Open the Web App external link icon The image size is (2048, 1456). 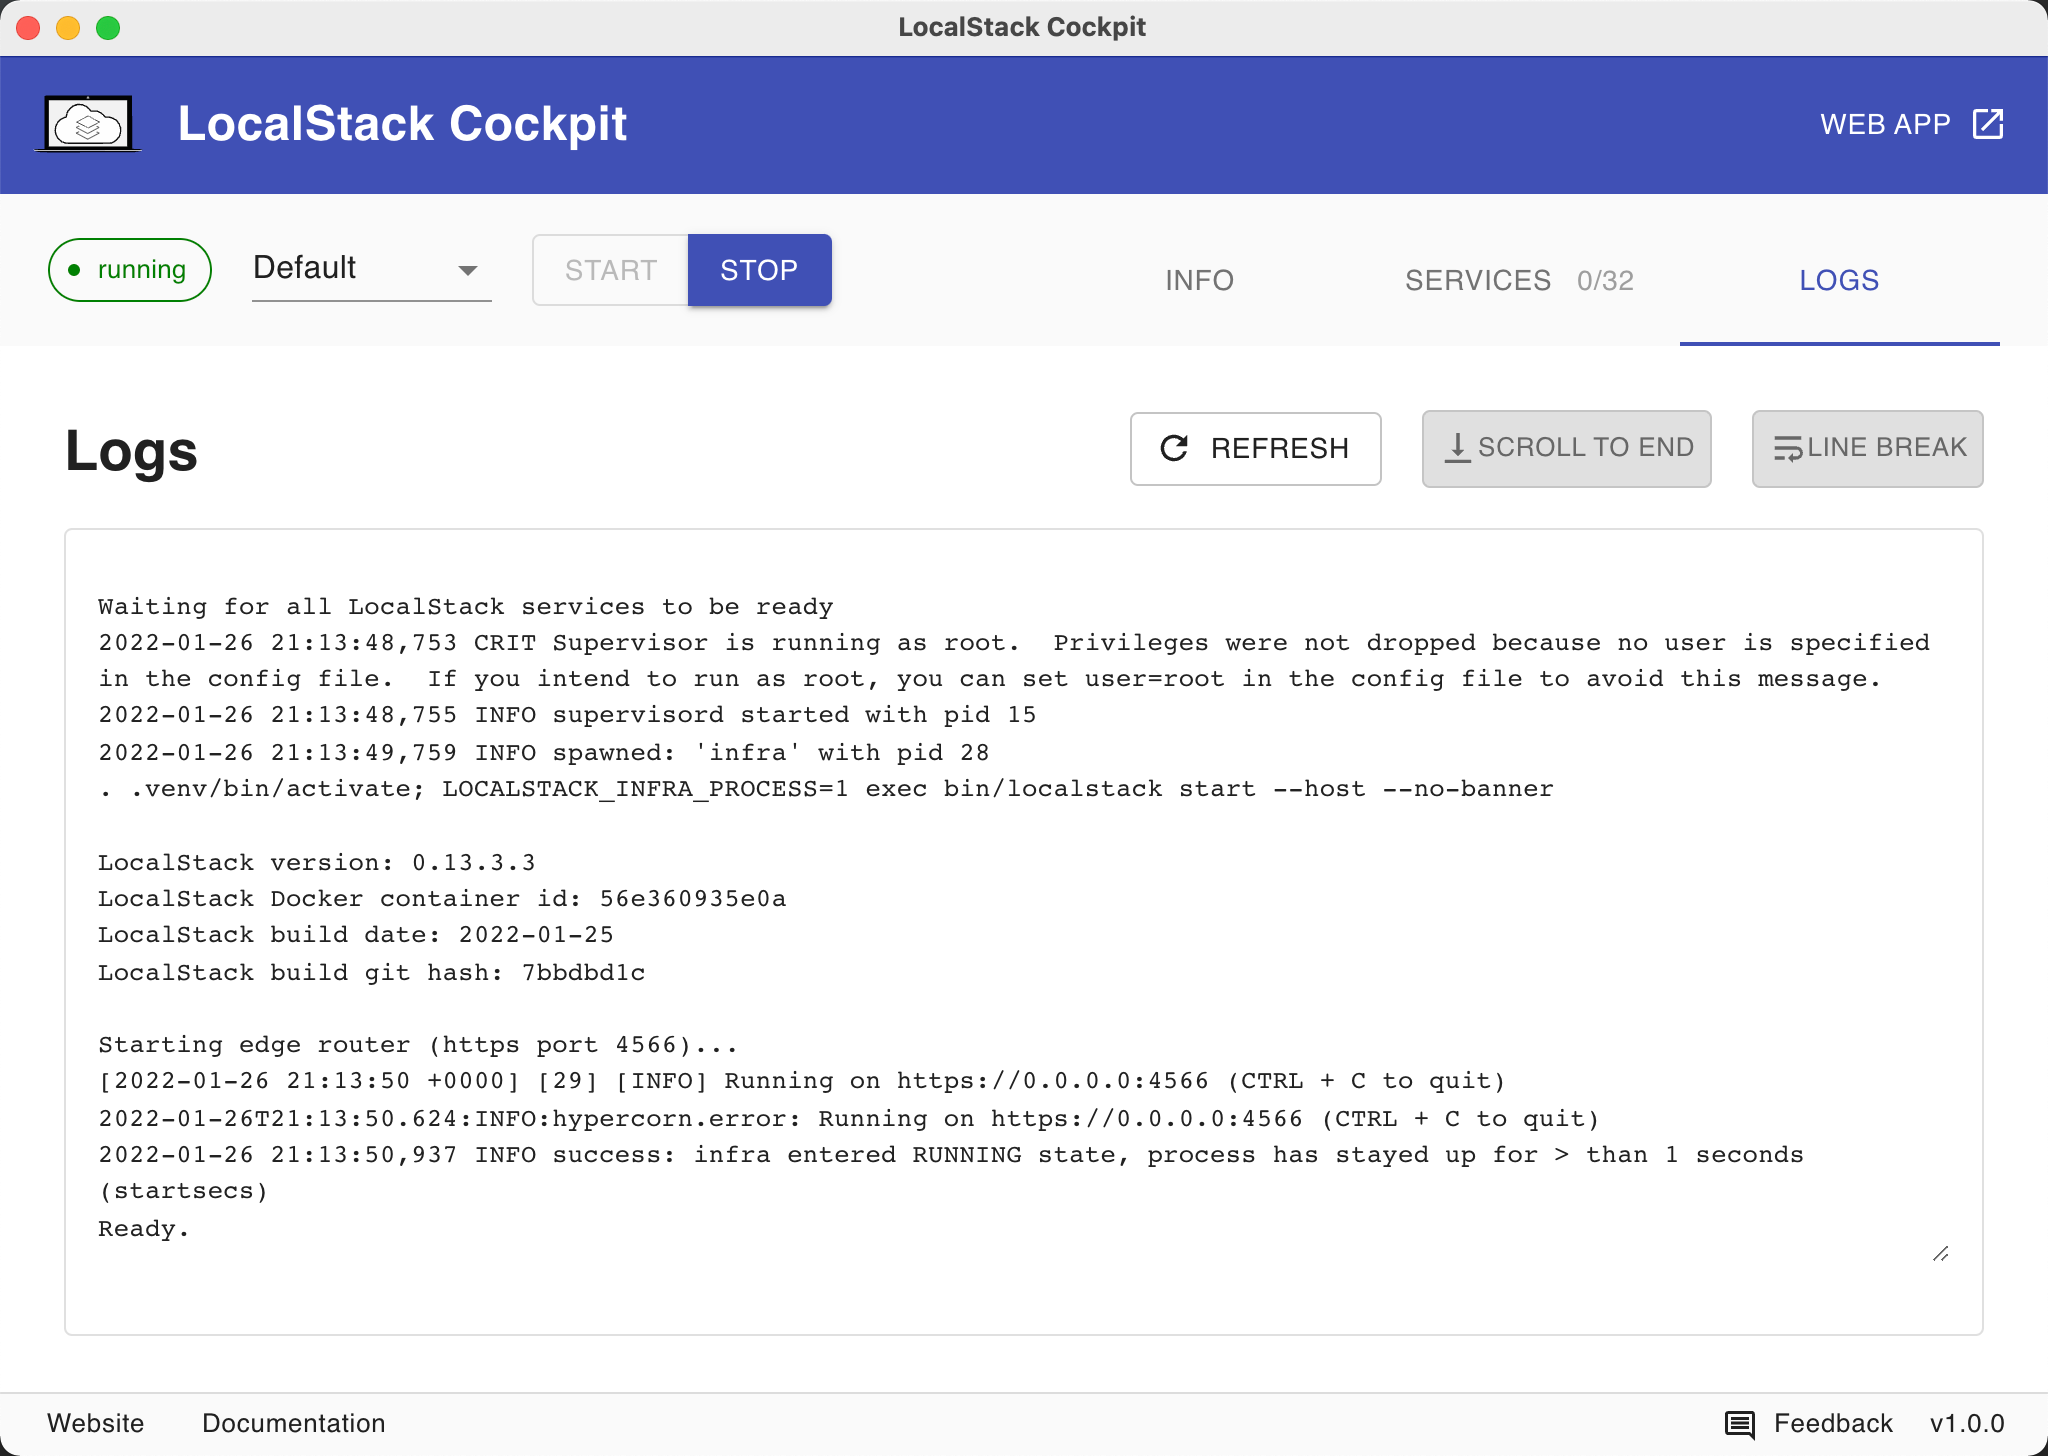[1987, 124]
